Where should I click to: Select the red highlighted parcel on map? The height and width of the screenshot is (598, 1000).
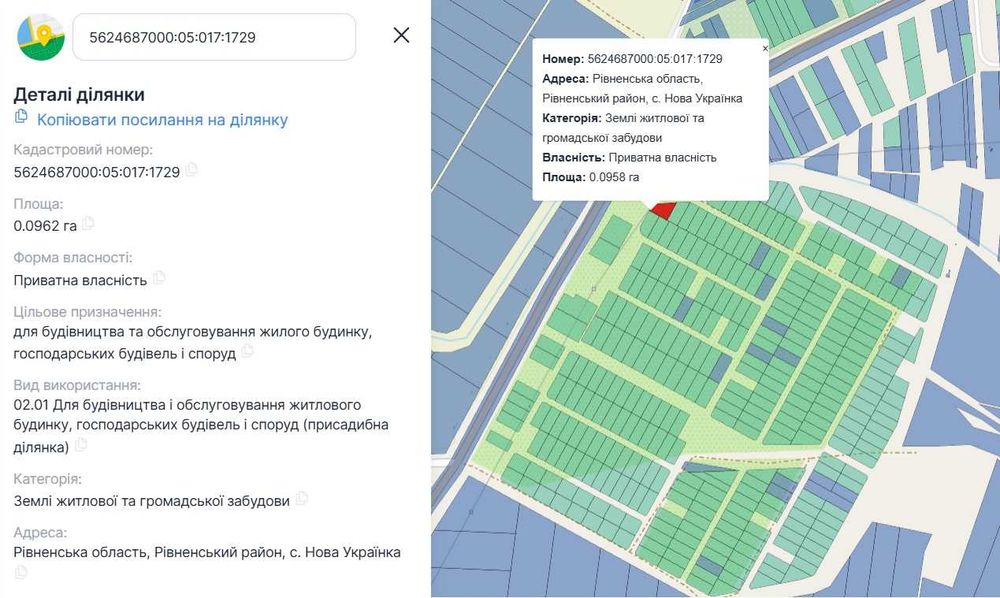pyautogui.click(x=662, y=208)
